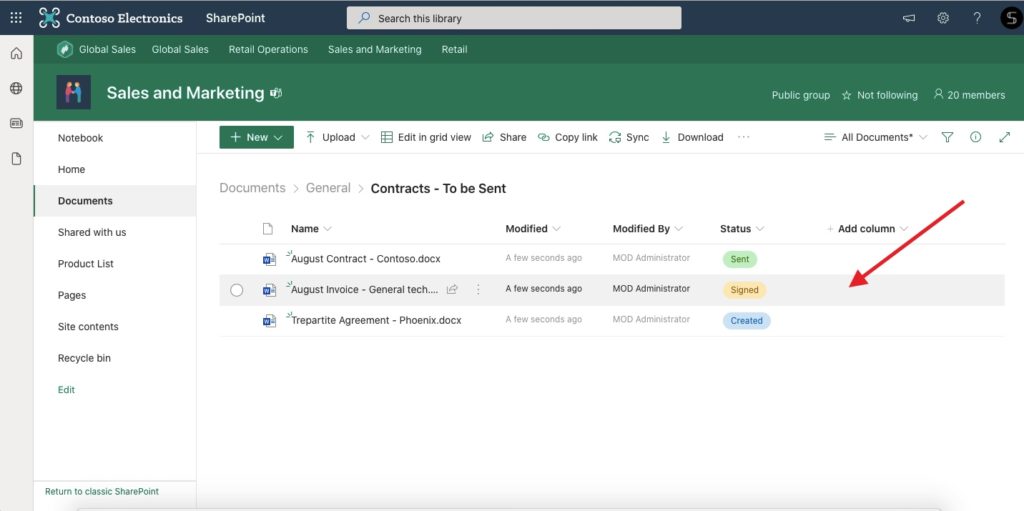Open the New button dropdown
1024x511 pixels.
pos(257,137)
